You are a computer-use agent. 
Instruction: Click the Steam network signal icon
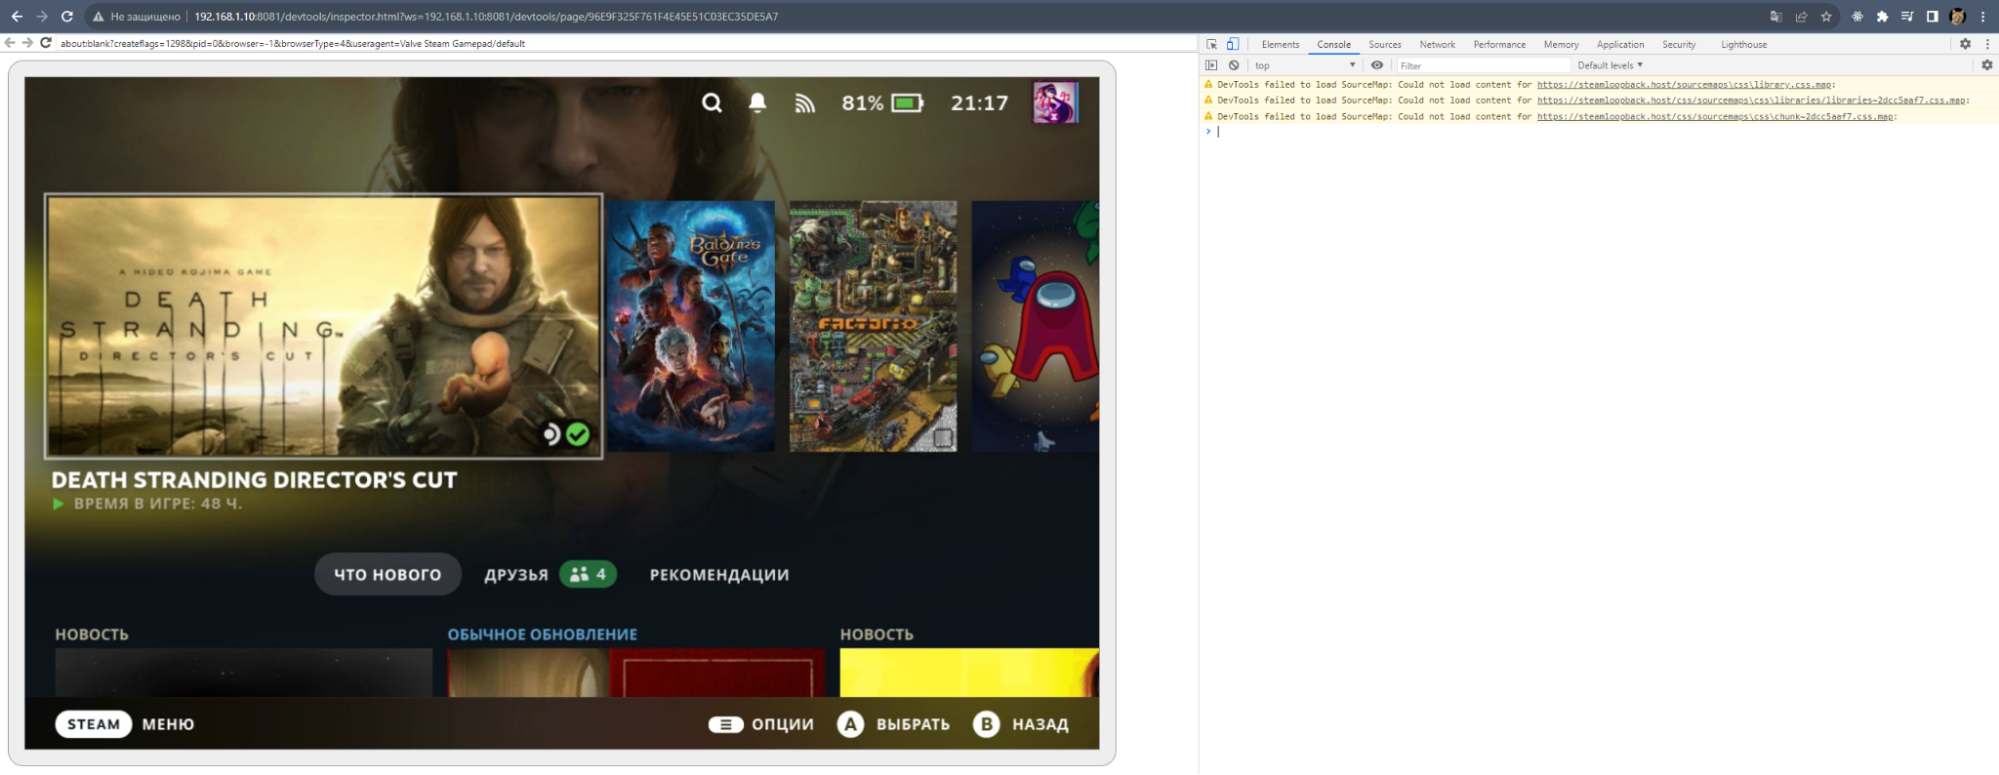point(805,103)
